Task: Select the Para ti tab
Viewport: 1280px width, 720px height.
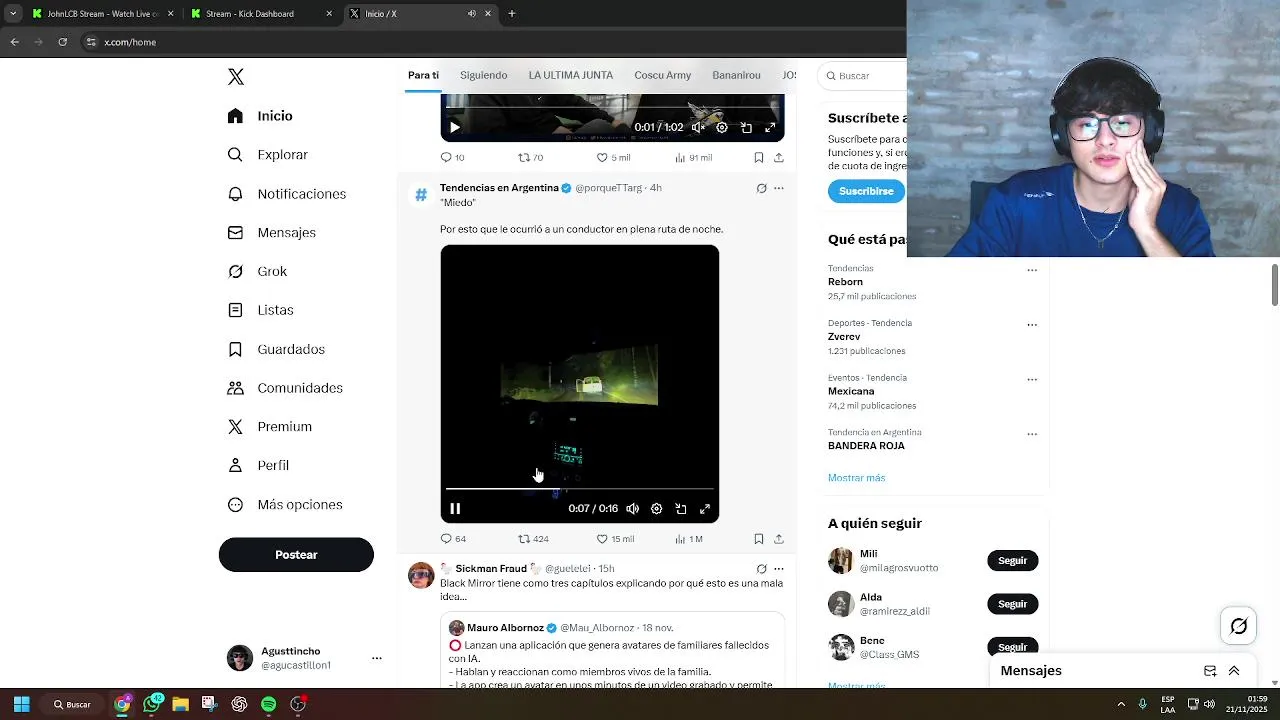Action: [x=423, y=76]
